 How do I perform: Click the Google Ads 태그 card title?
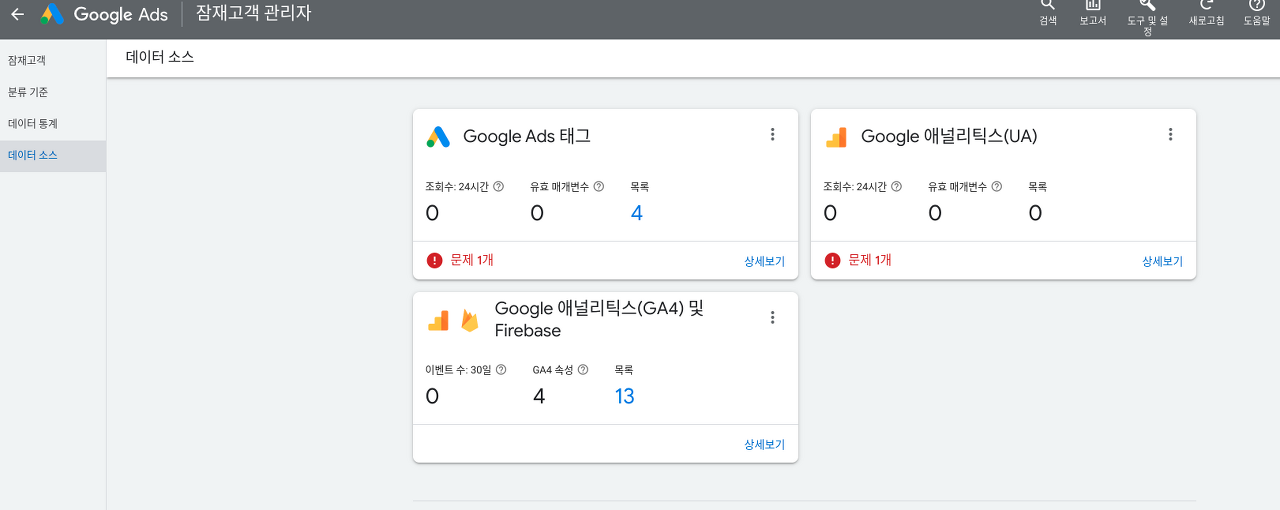point(527,137)
